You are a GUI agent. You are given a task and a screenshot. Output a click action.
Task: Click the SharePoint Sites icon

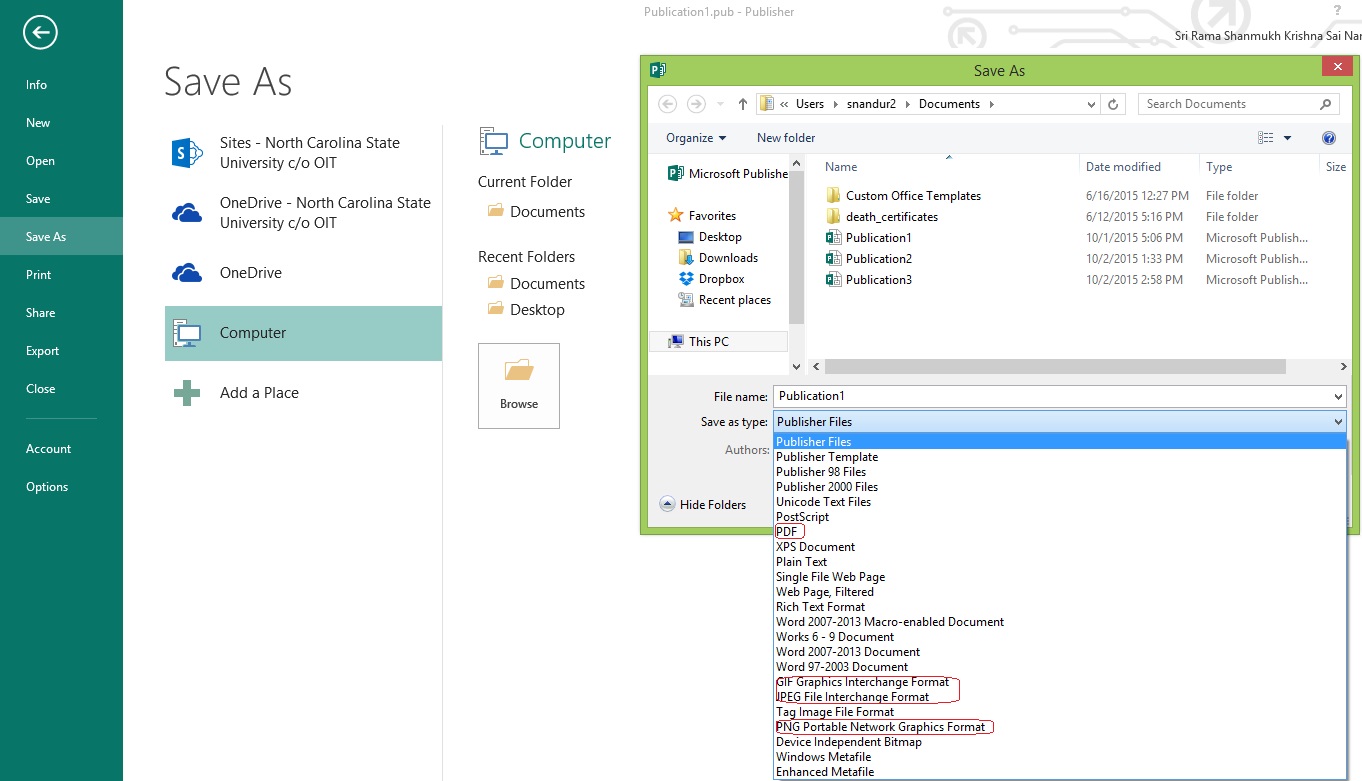click(187, 153)
